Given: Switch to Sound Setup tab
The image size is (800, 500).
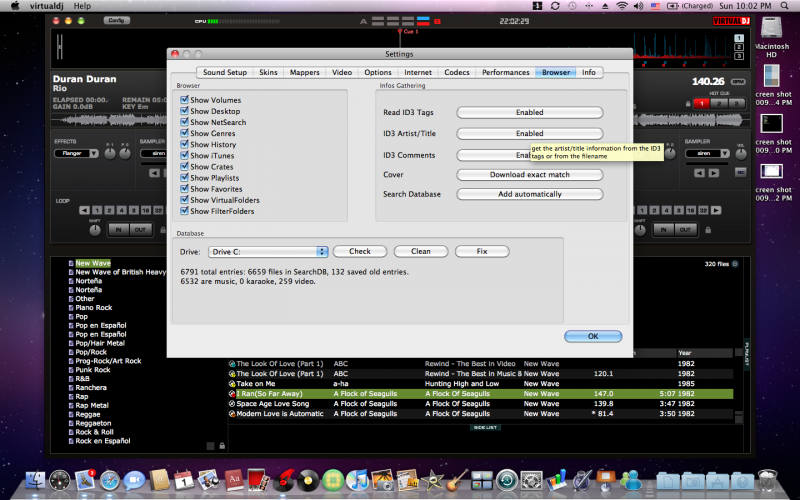Looking at the screenshot, I should click(224, 72).
